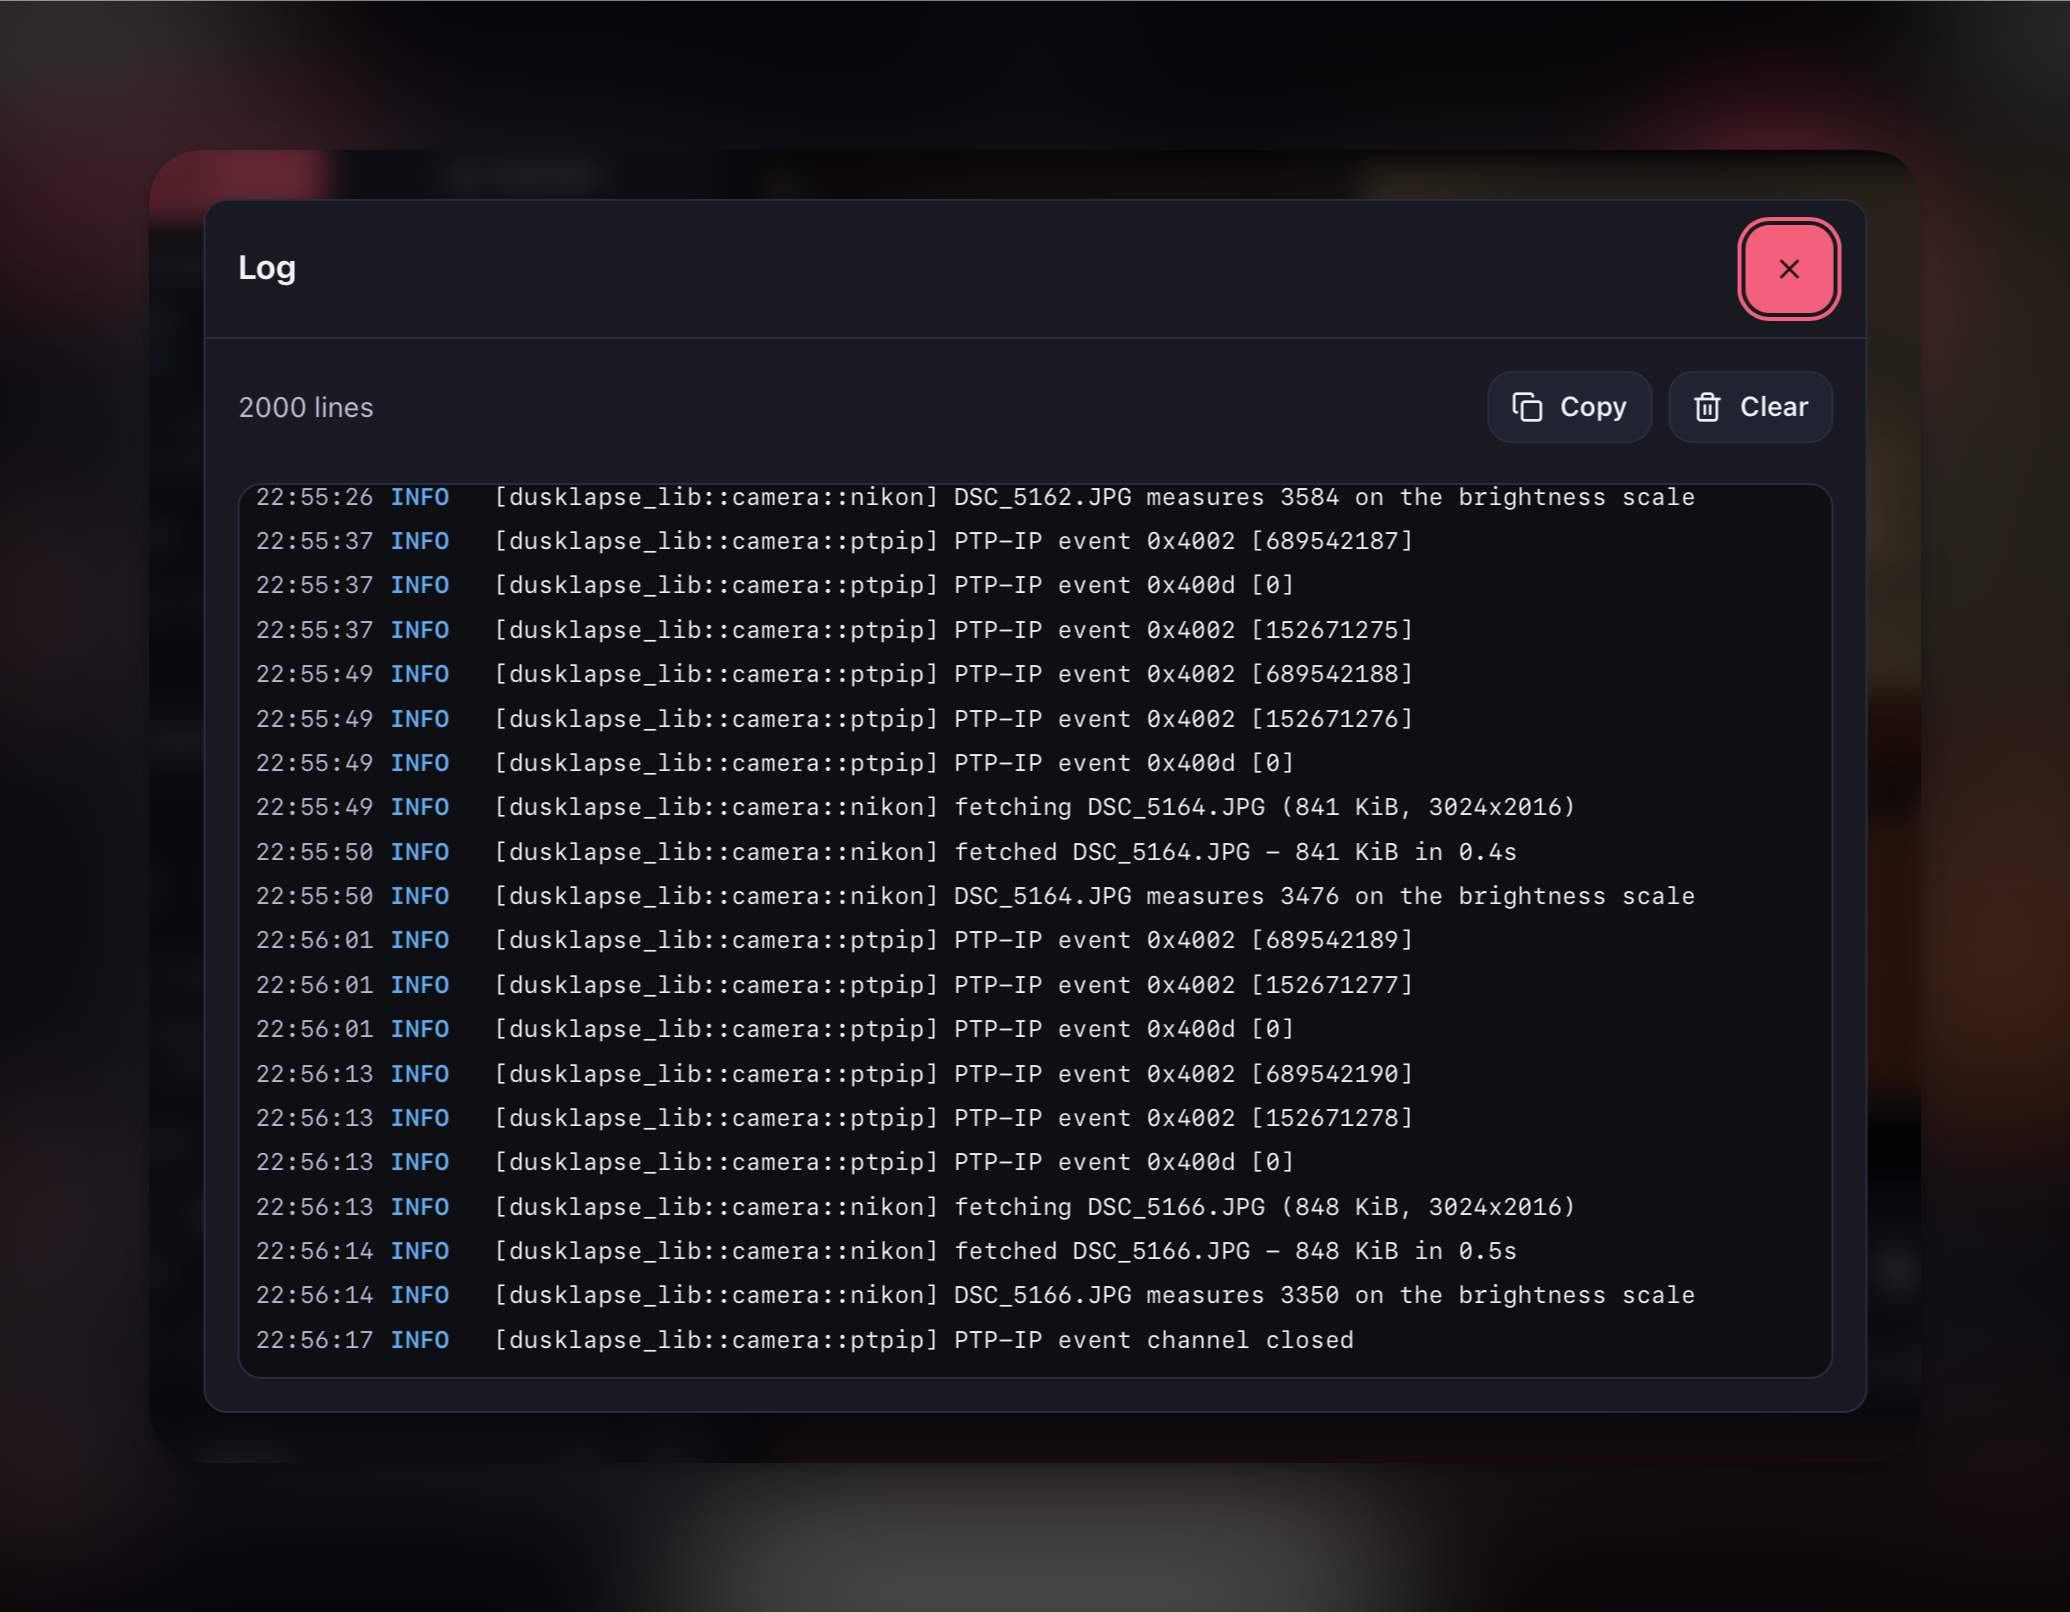Select the event channel closed log line

click(1035, 1340)
